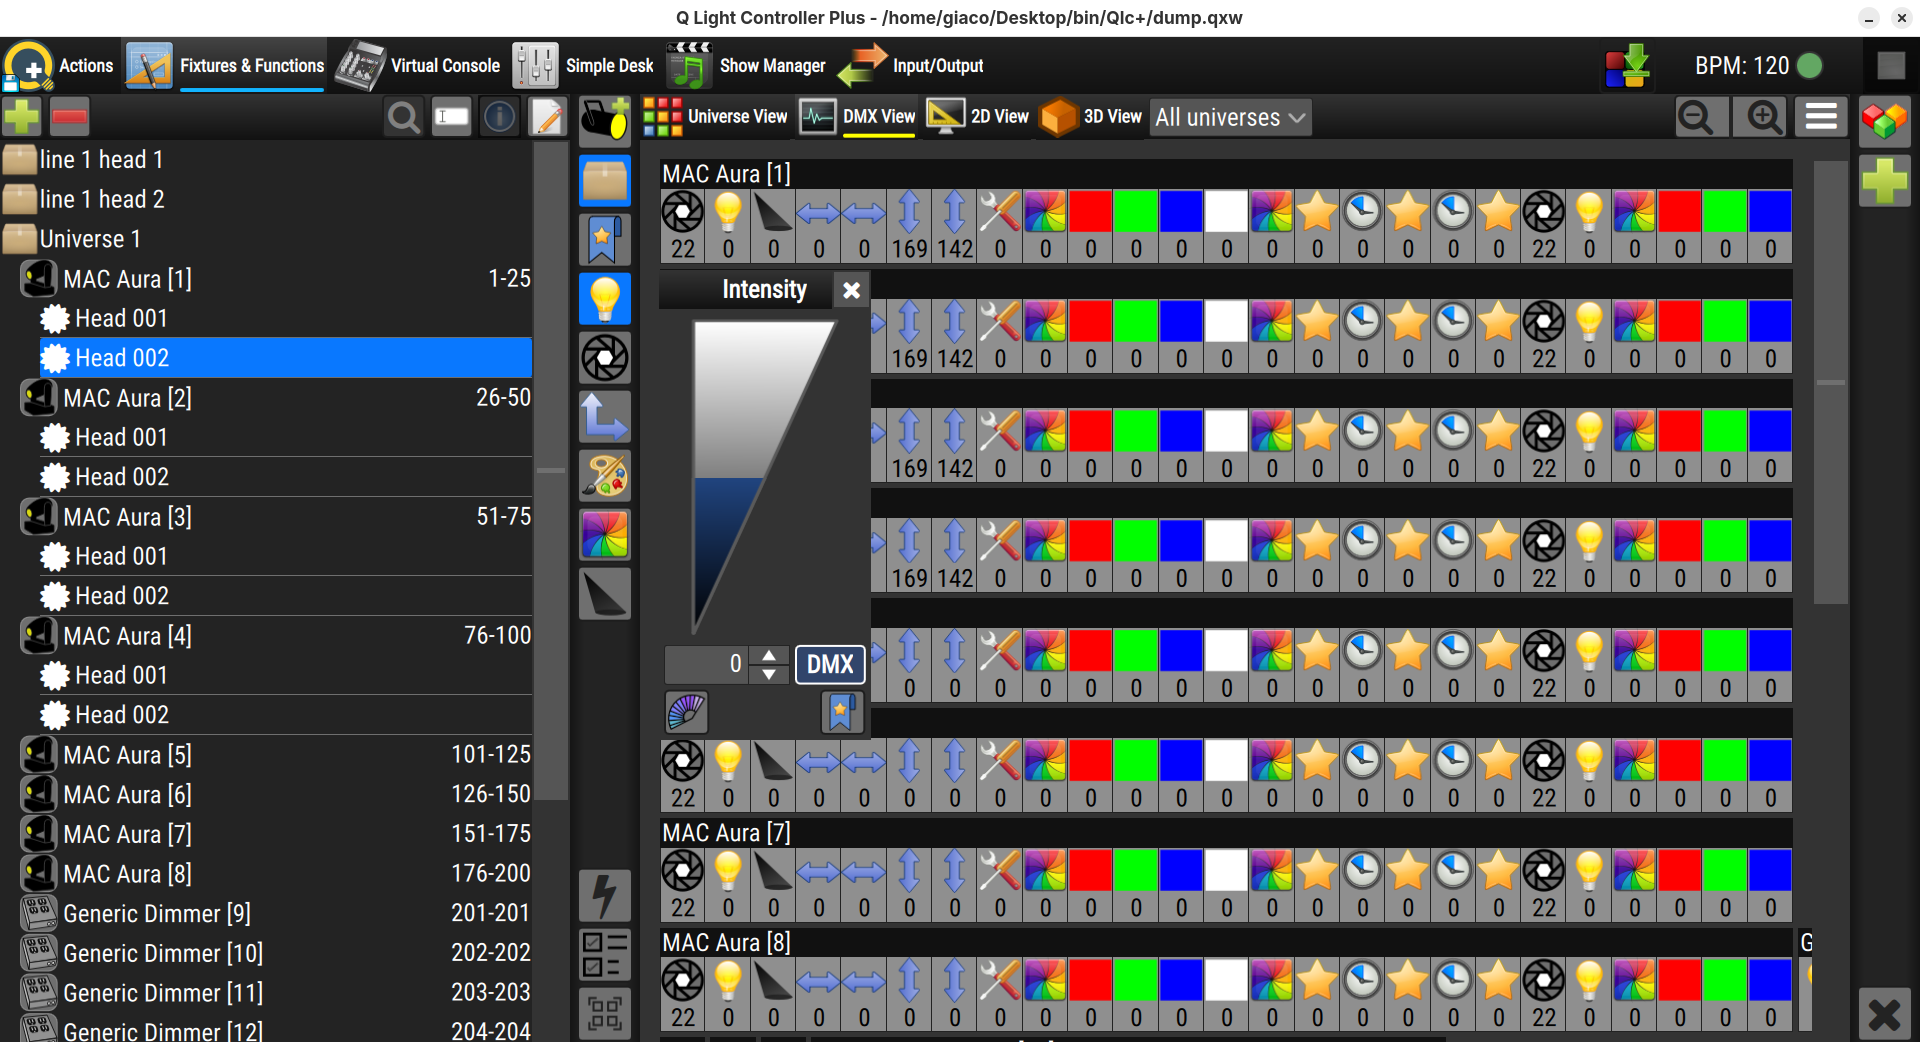The height and width of the screenshot is (1042, 1920).
Task: Click the grid align icon in the side strip
Action: coord(605,1013)
